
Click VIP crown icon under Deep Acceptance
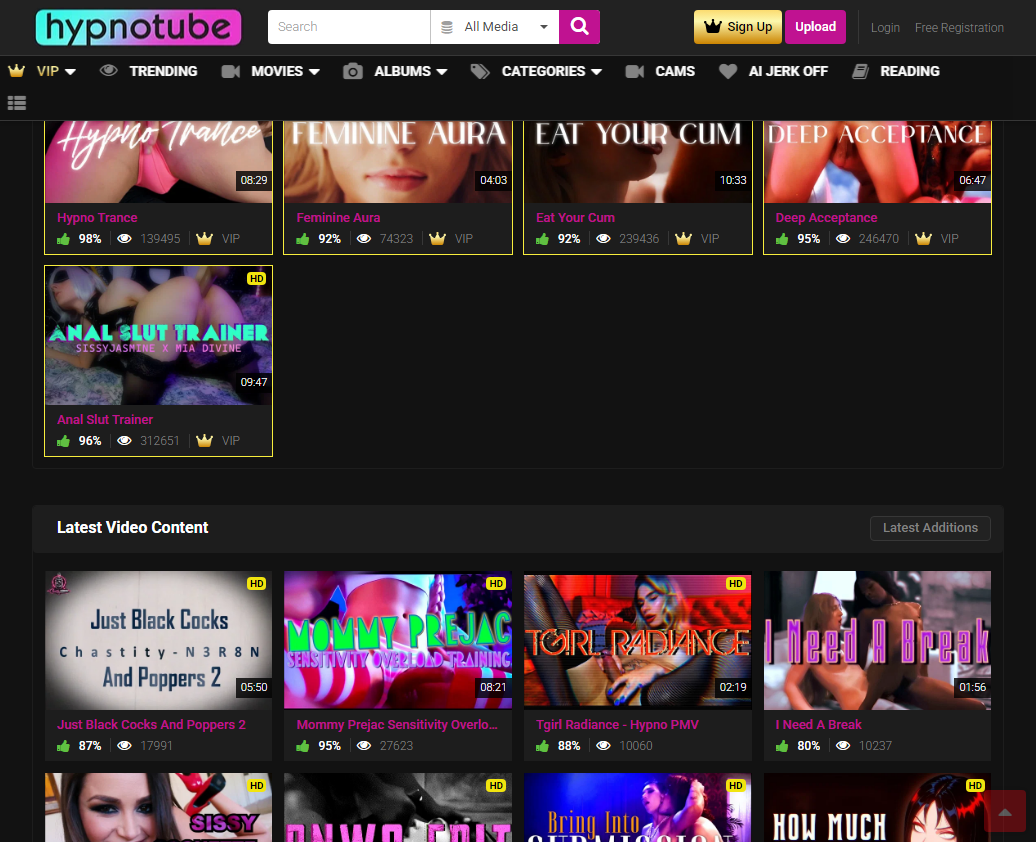923,239
